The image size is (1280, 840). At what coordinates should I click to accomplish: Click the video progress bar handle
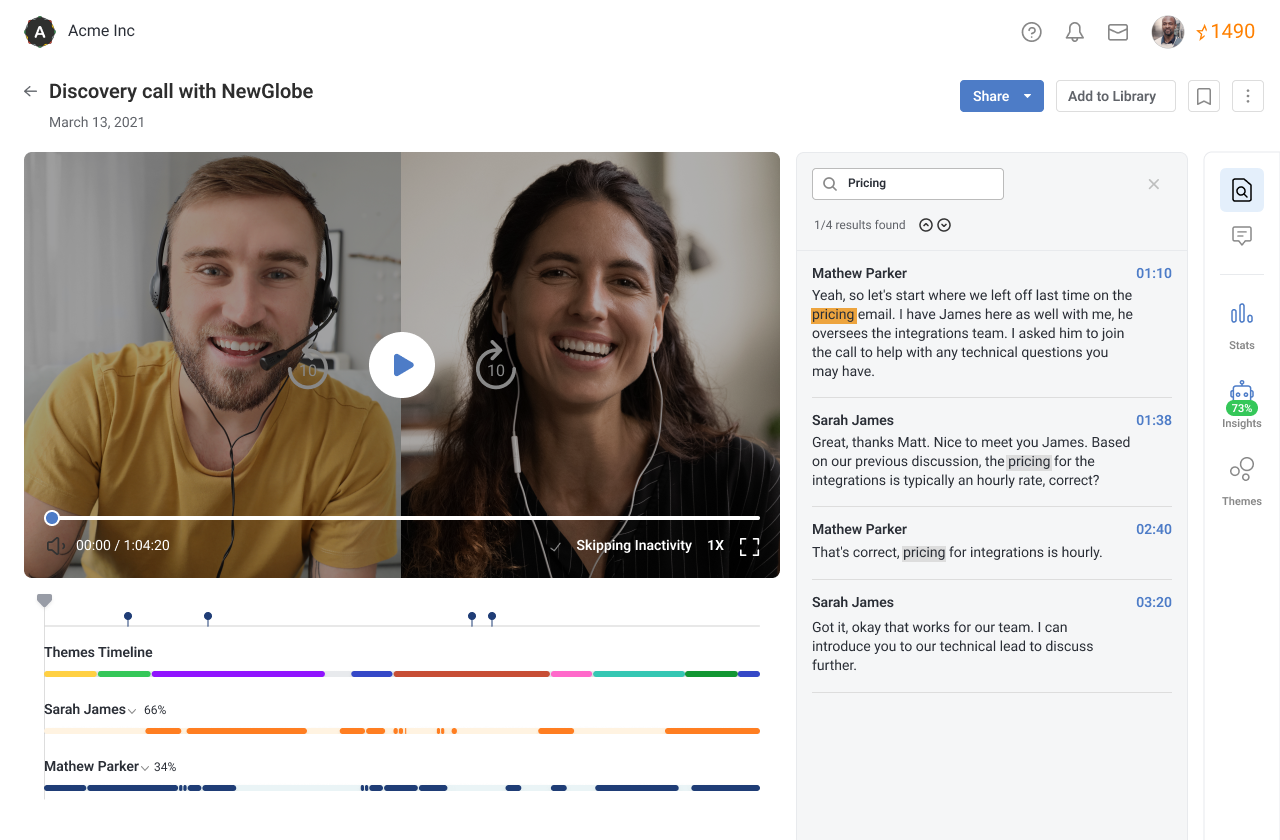(x=51, y=518)
